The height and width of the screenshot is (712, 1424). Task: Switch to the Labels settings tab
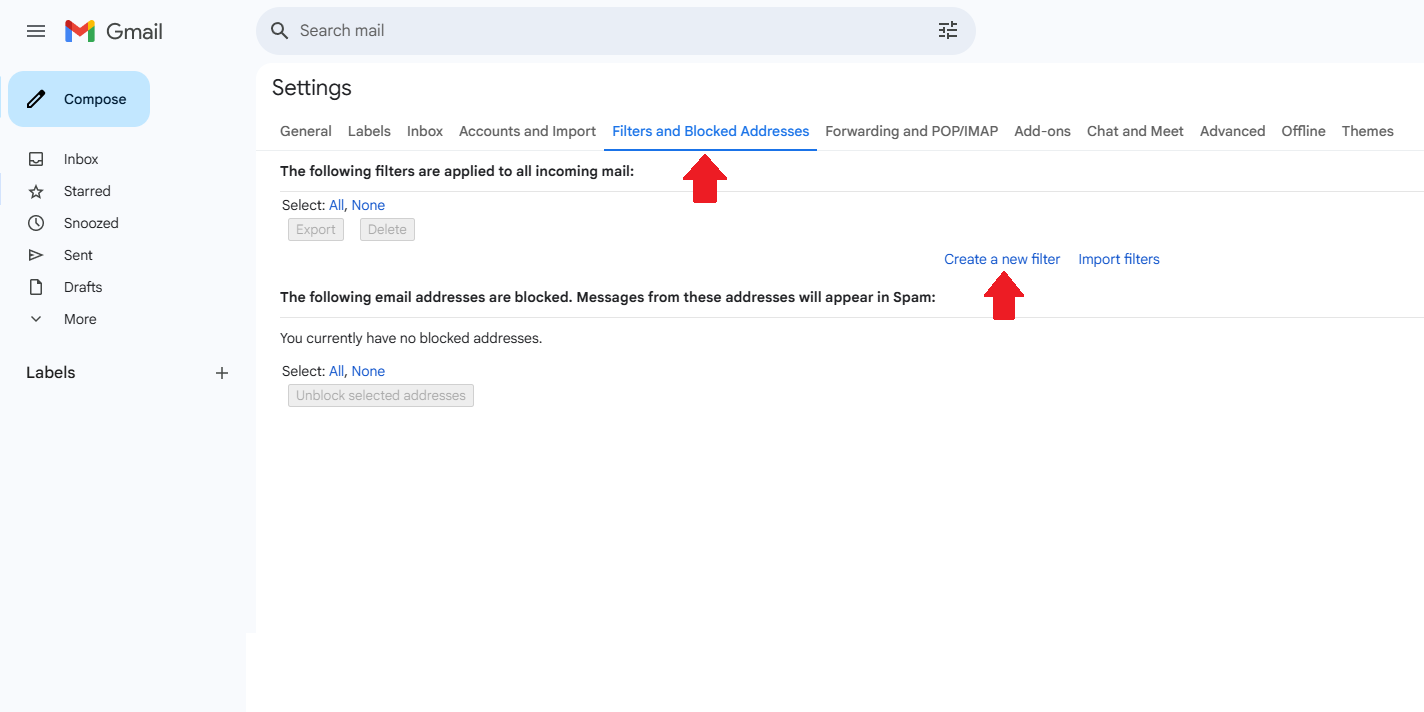pyautogui.click(x=369, y=131)
